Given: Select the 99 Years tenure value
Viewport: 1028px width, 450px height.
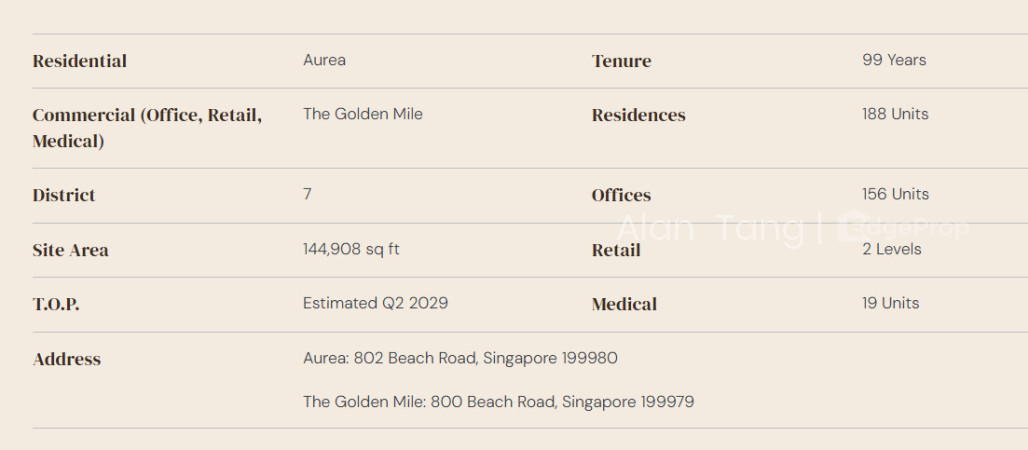Looking at the screenshot, I should (894, 60).
